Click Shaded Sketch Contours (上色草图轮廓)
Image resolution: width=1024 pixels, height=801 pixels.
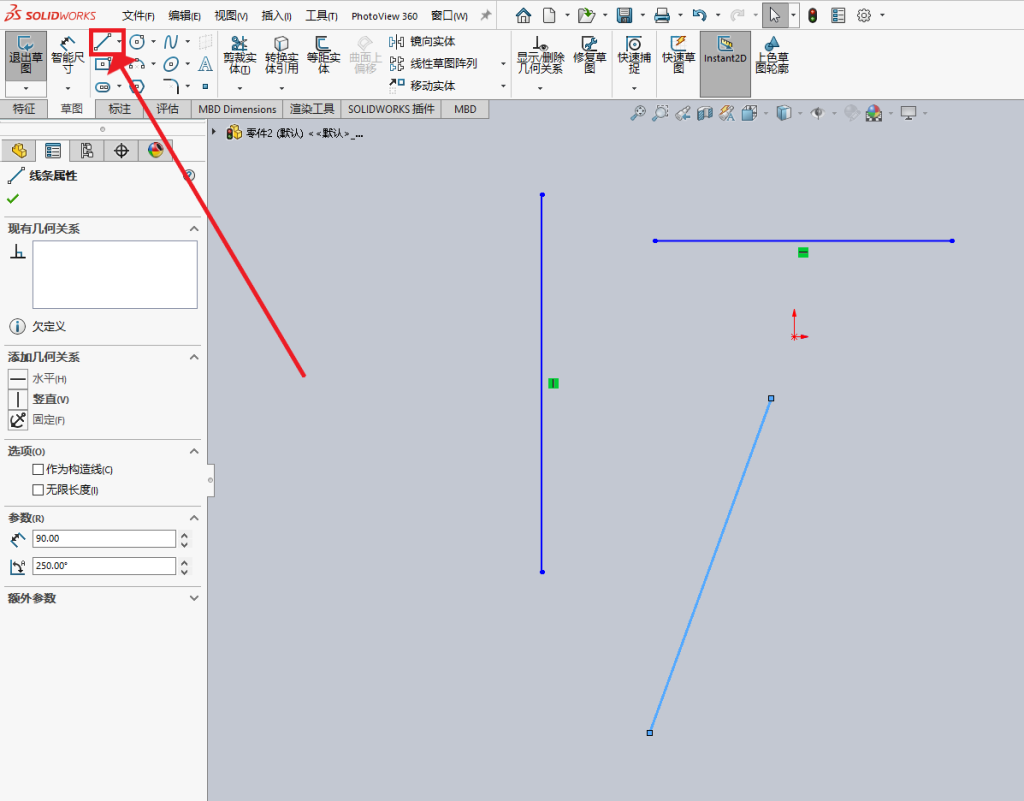point(772,56)
